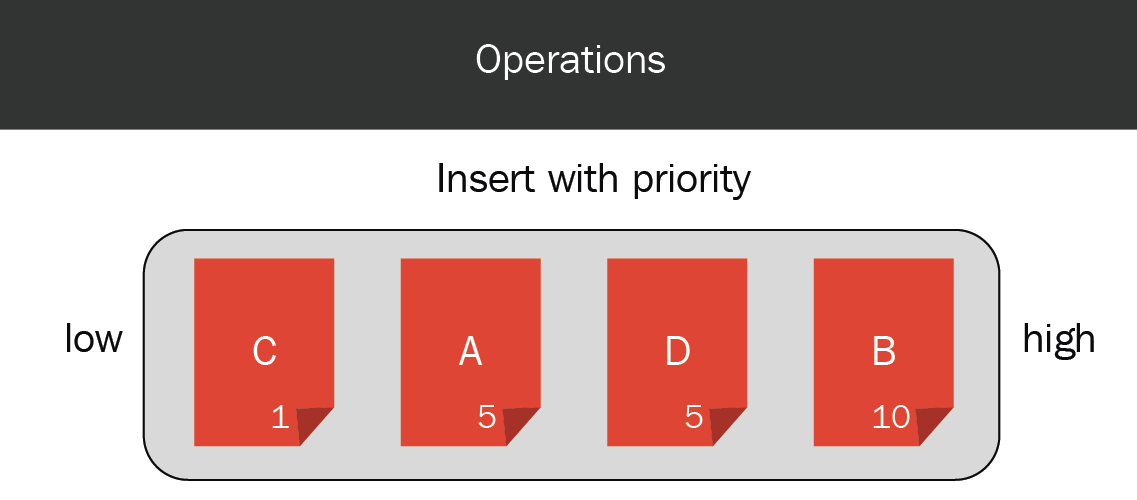Click priority number 1 on card C
The height and width of the screenshot is (500, 1137).
point(280,417)
